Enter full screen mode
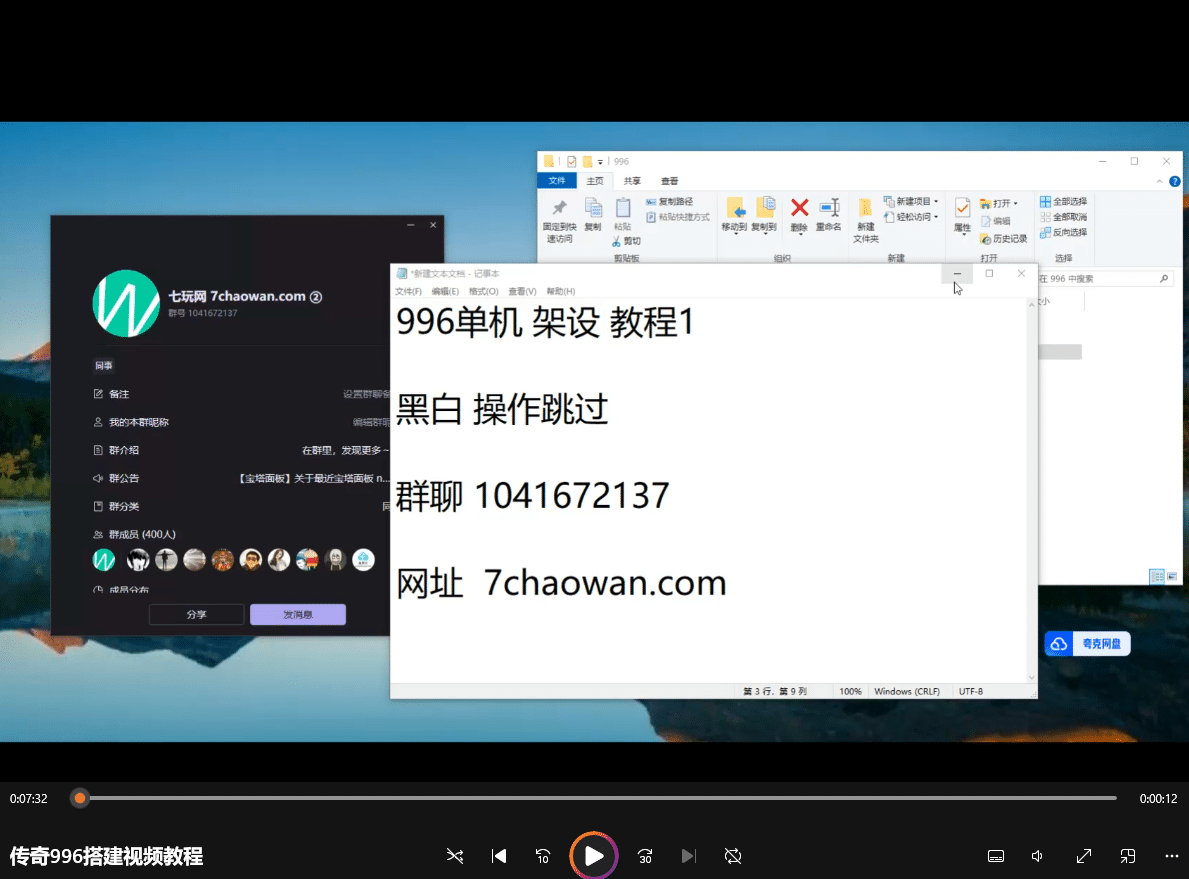This screenshot has width=1189, height=879. point(1083,856)
